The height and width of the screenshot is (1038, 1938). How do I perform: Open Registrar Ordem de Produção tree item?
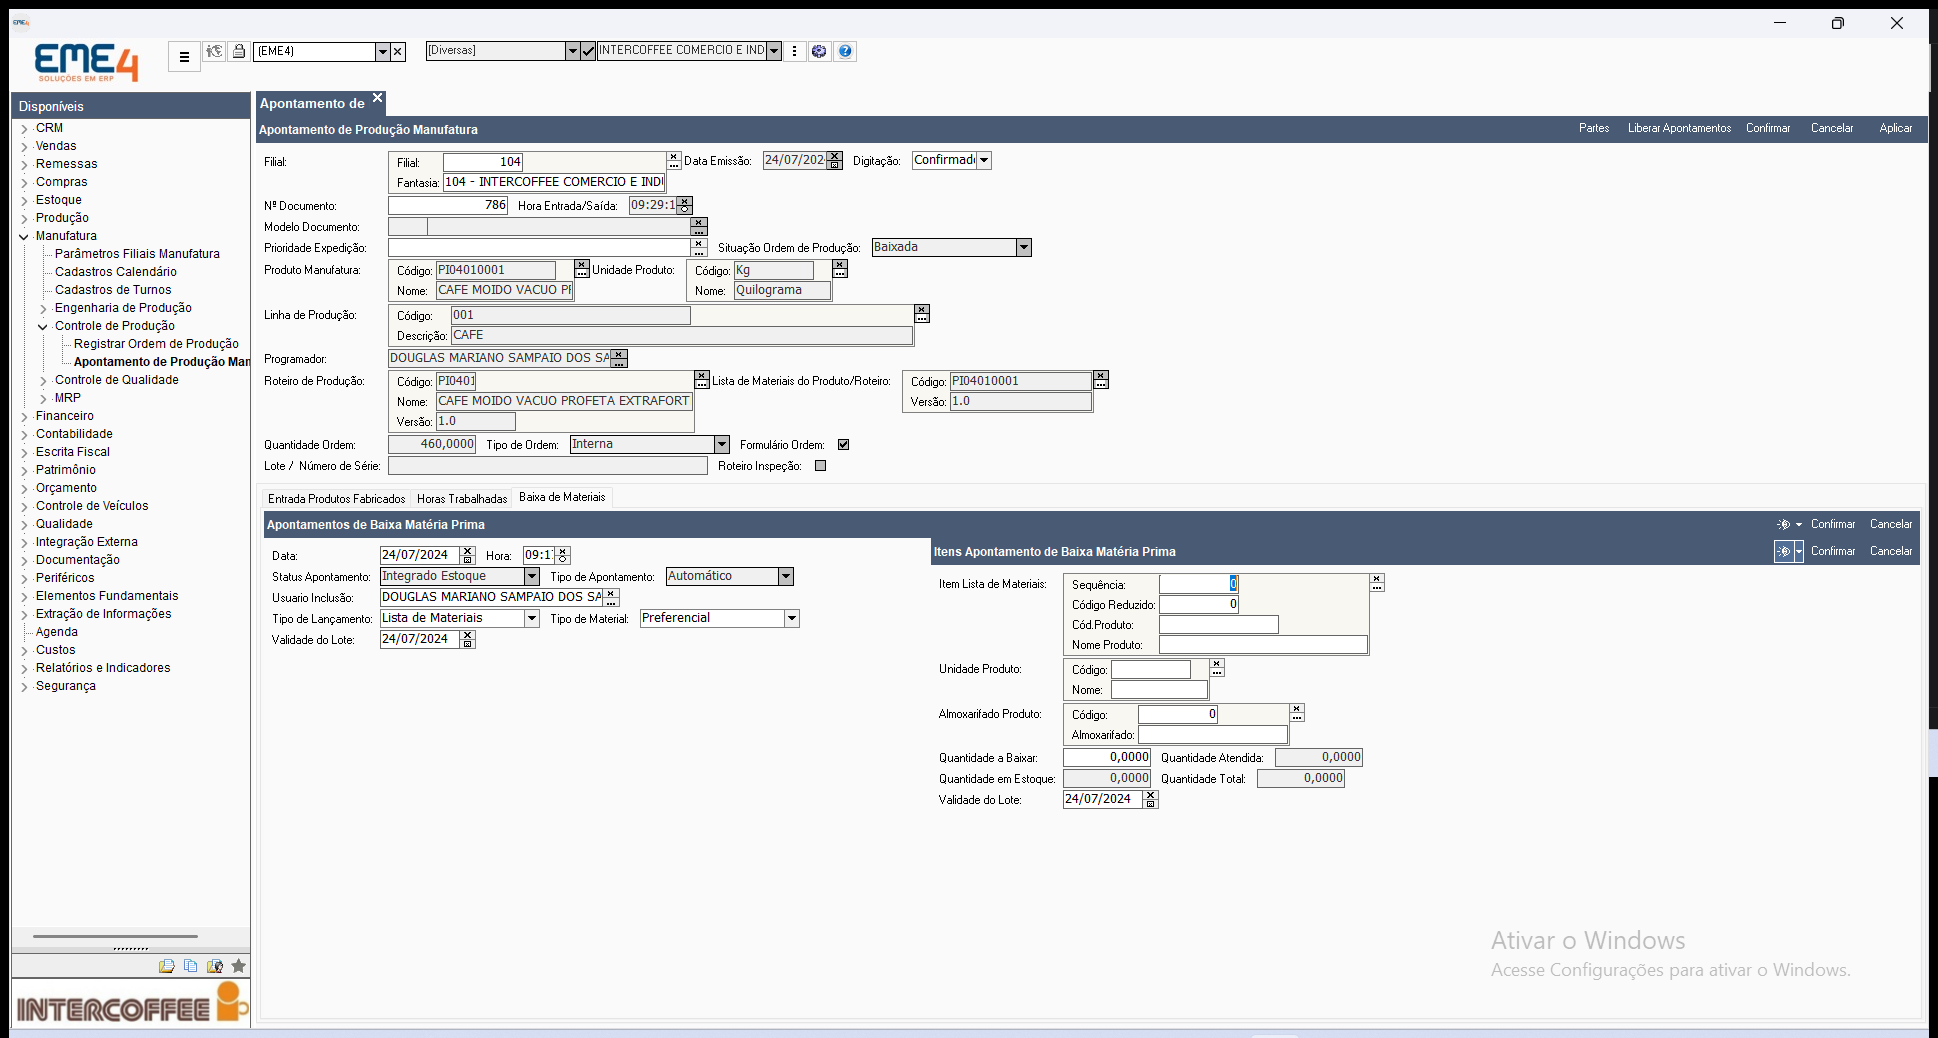coord(156,344)
